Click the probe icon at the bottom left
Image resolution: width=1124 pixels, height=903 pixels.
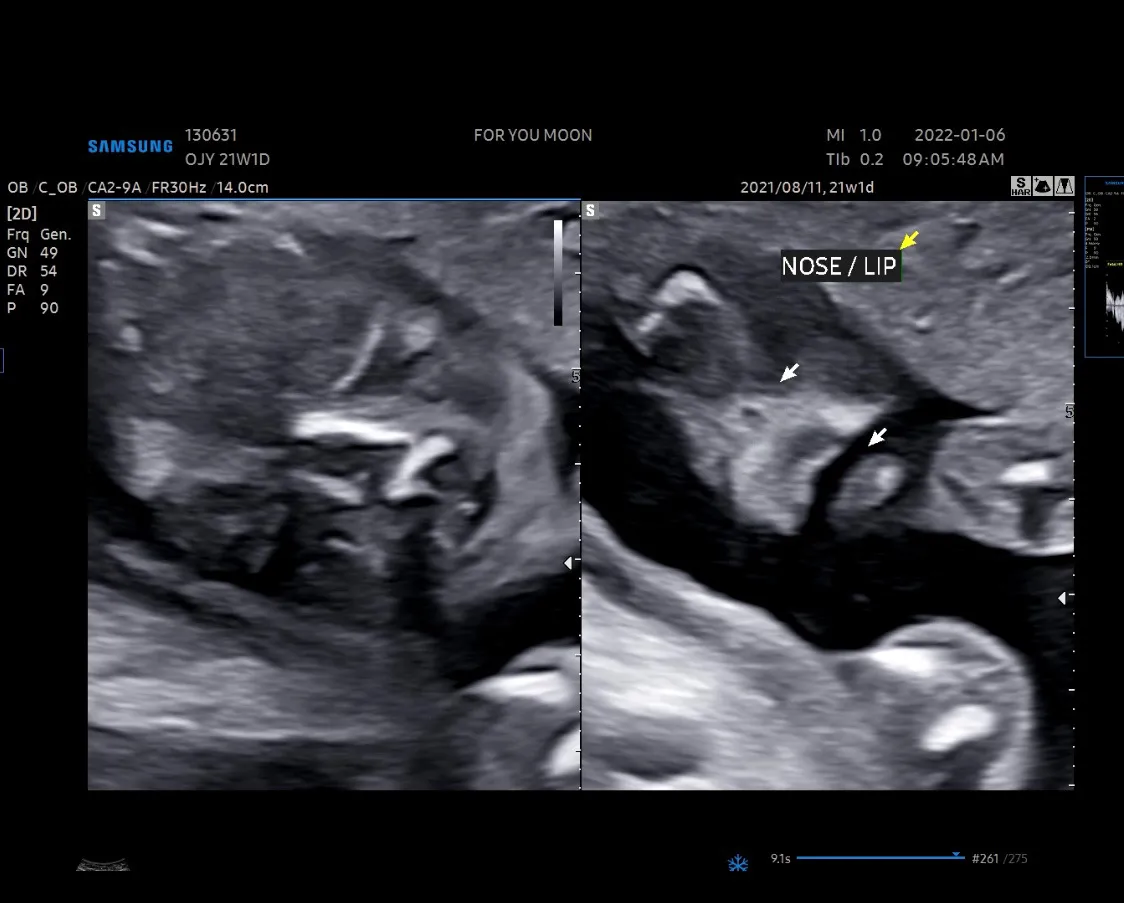tap(103, 865)
